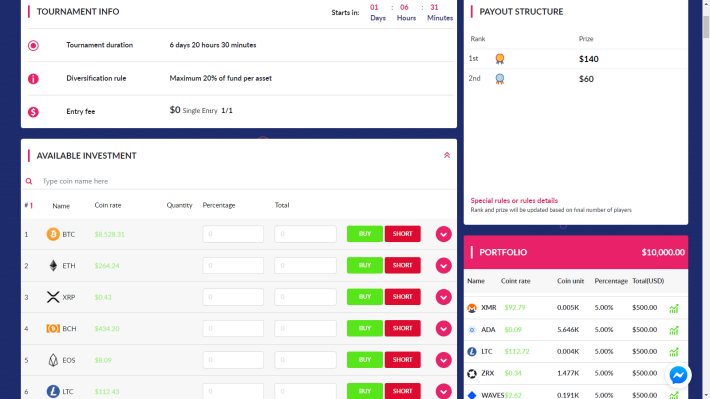Short BTC
Image resolution: width=710 pixels, height=399 pixels.
(x=402, y=234)
